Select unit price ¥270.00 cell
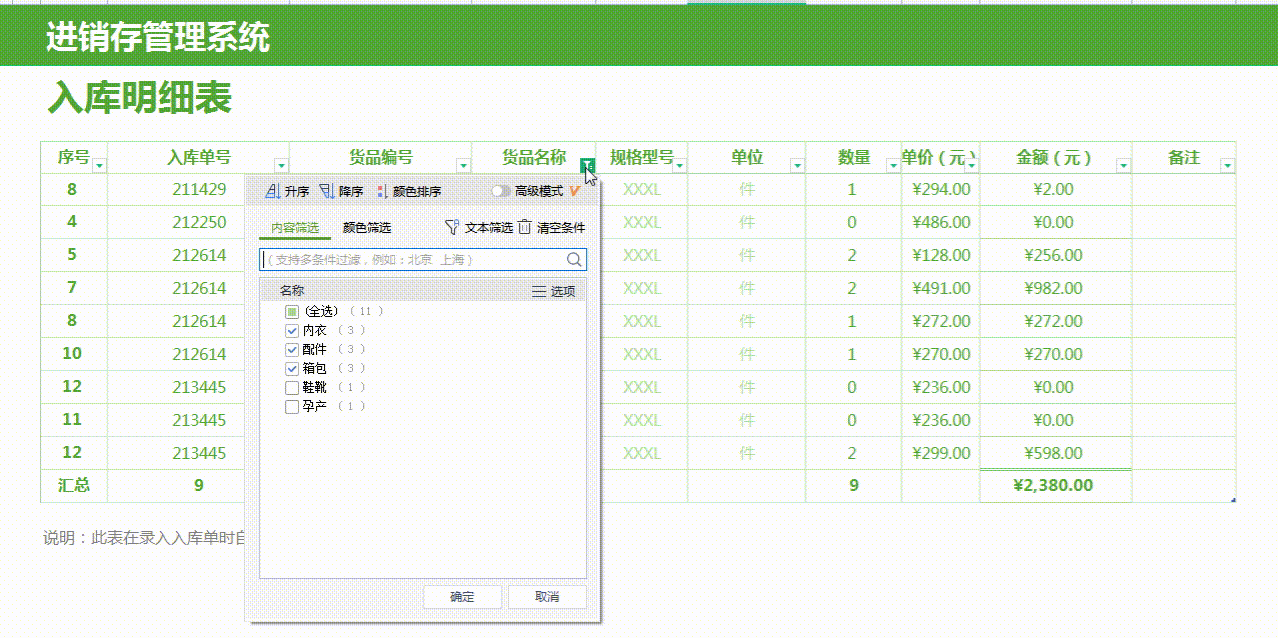The image size is (1278, 638). [x=941, y=354]
